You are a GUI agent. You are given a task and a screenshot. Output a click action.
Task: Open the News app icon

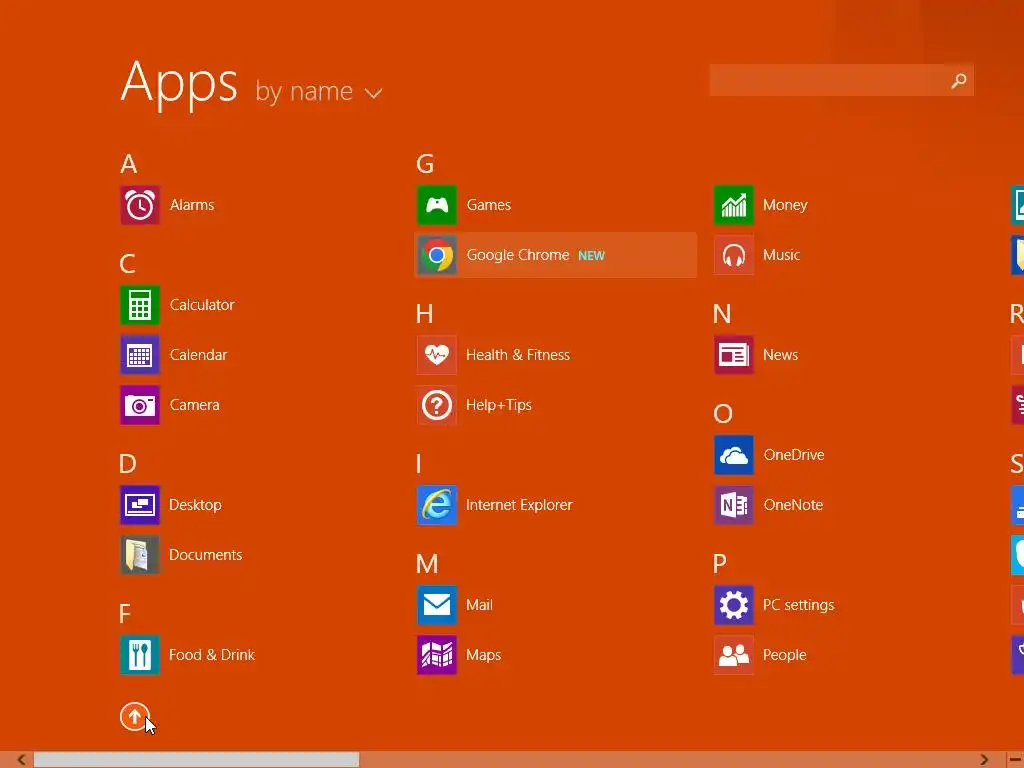point(734,355)
